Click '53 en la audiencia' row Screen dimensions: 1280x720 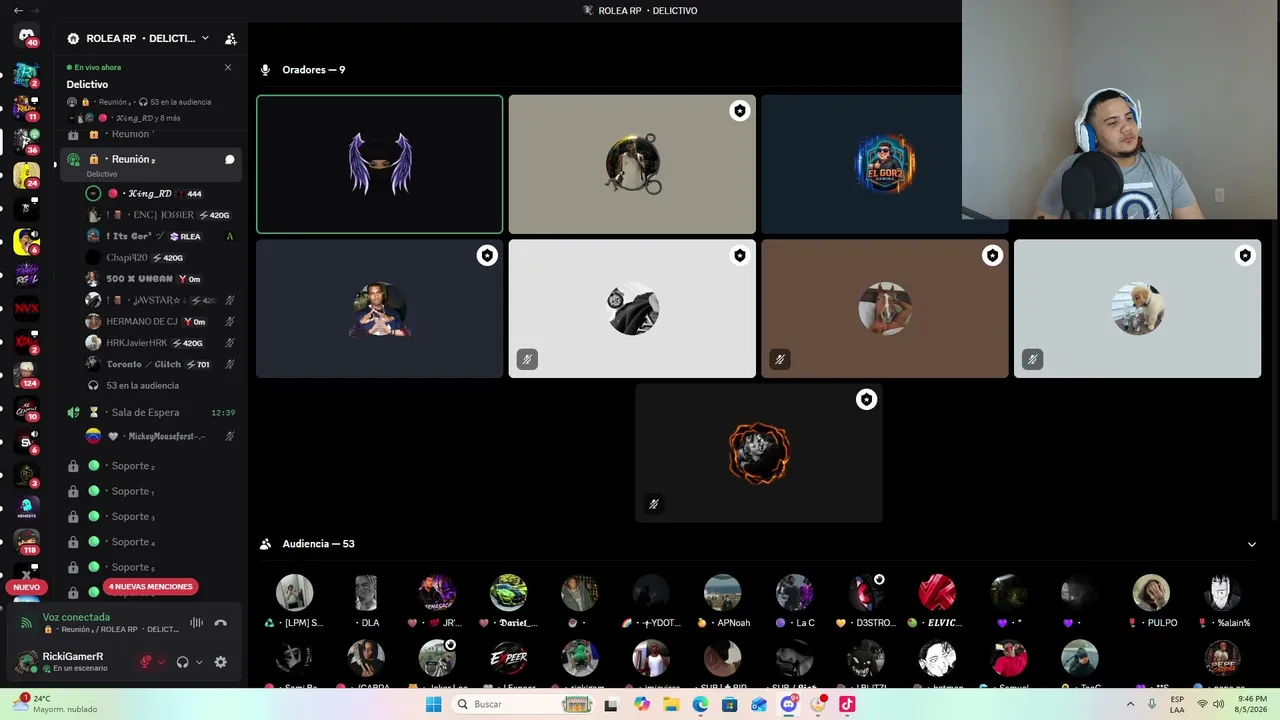(143, 385)
